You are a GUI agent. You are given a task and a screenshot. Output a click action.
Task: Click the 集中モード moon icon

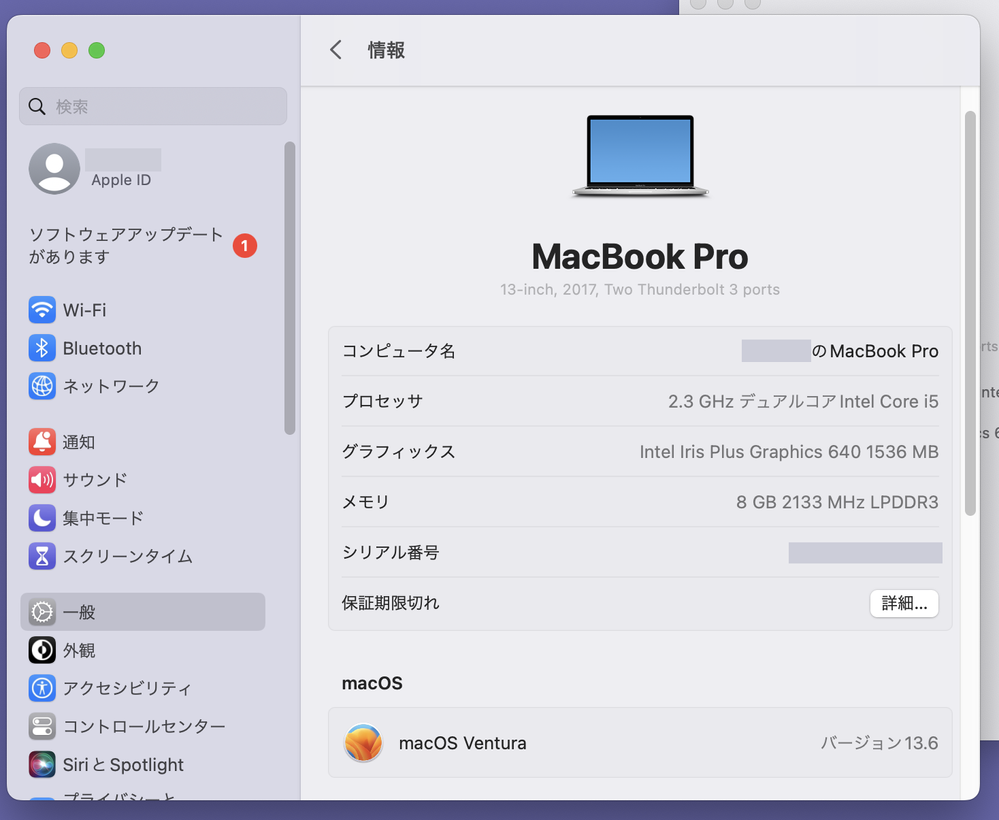(42, 518)
